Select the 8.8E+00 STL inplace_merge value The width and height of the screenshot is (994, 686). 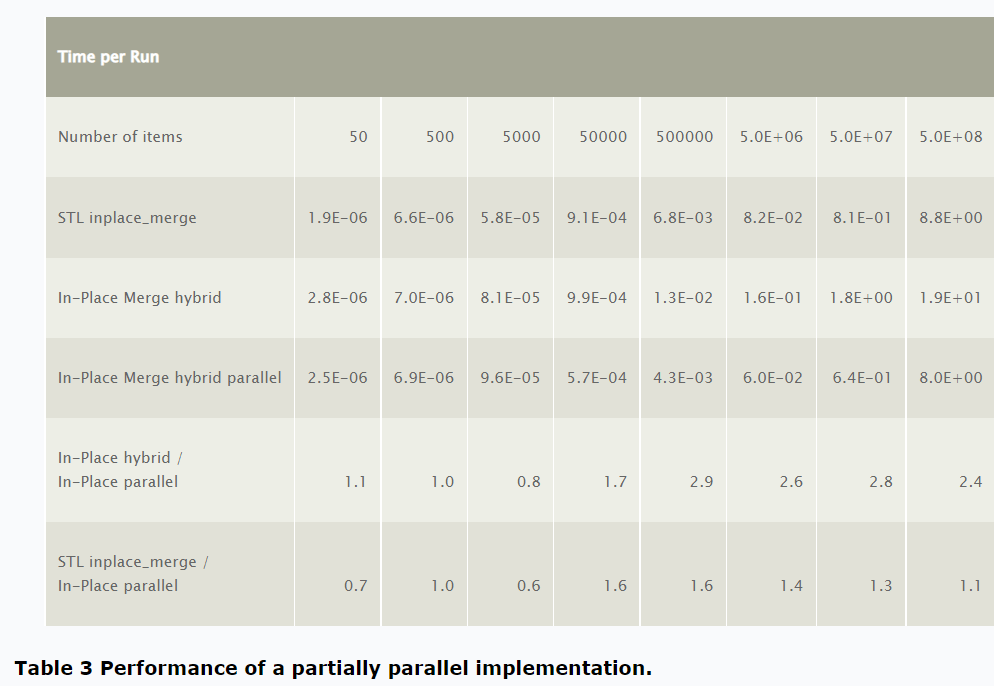[950, 218]
